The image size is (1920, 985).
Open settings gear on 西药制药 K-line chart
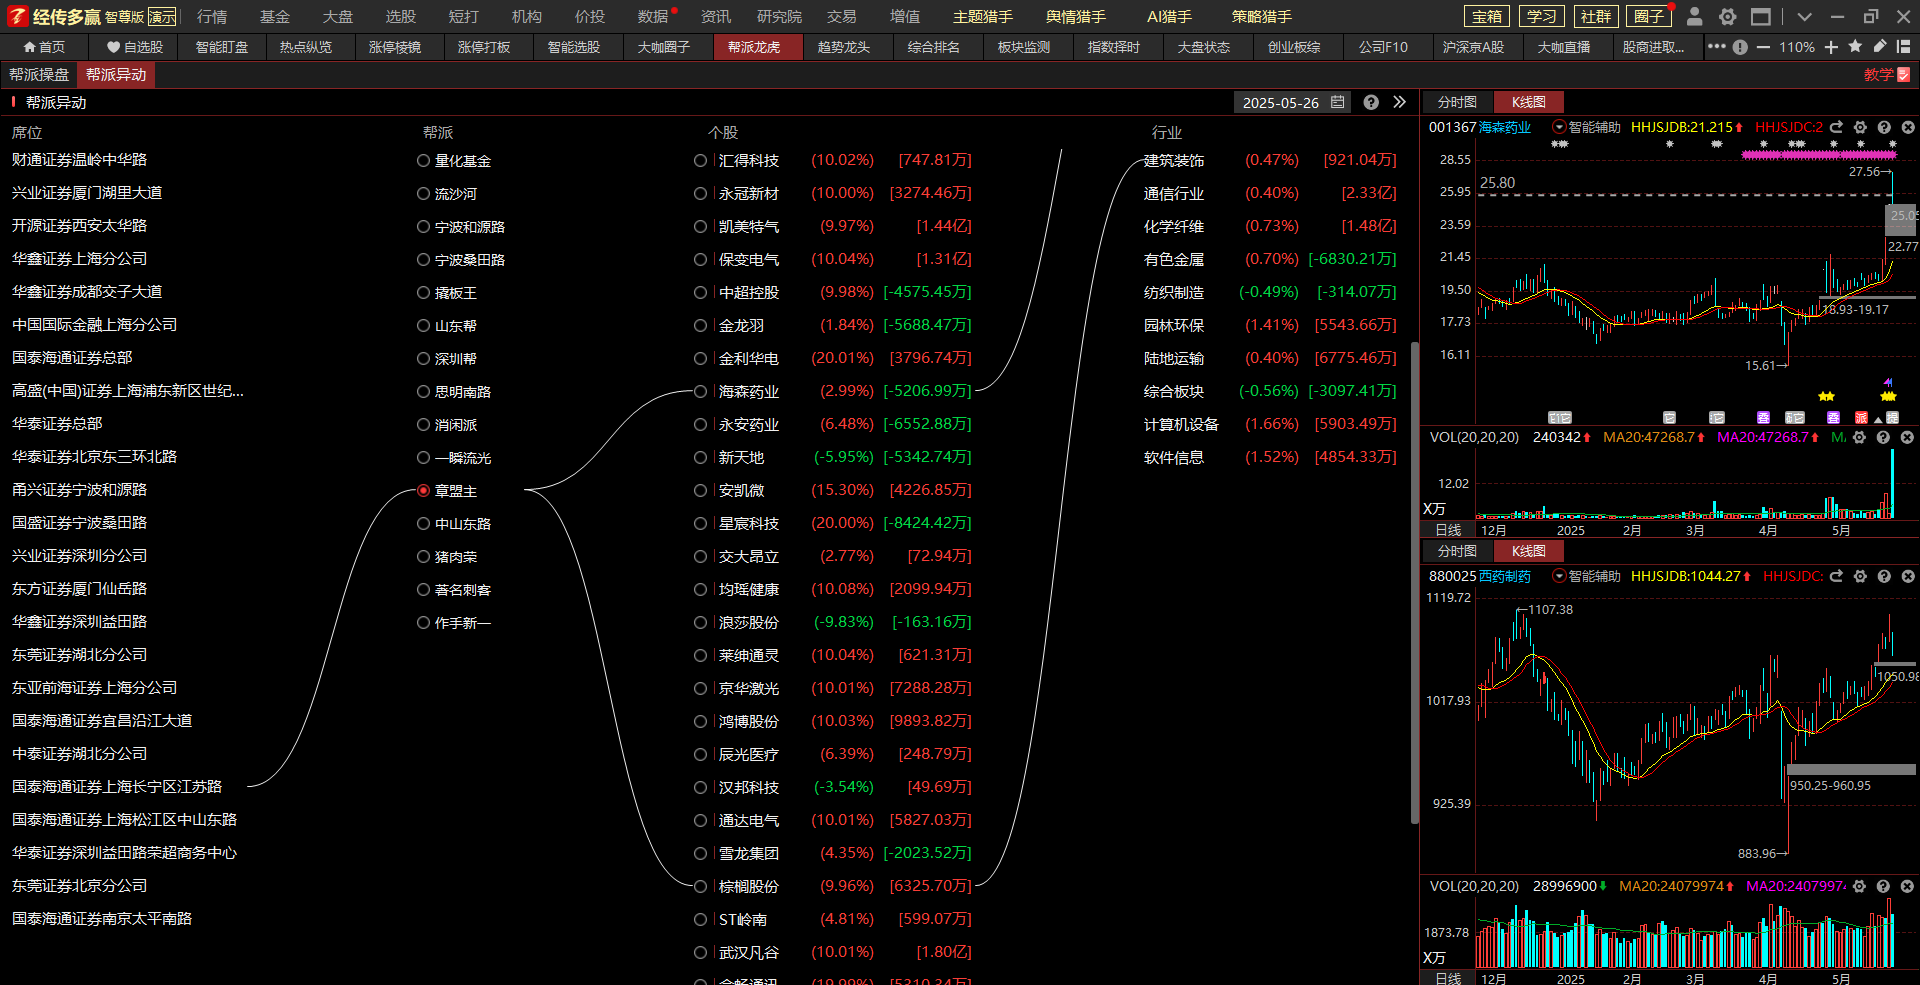(x=1860, y=576)
